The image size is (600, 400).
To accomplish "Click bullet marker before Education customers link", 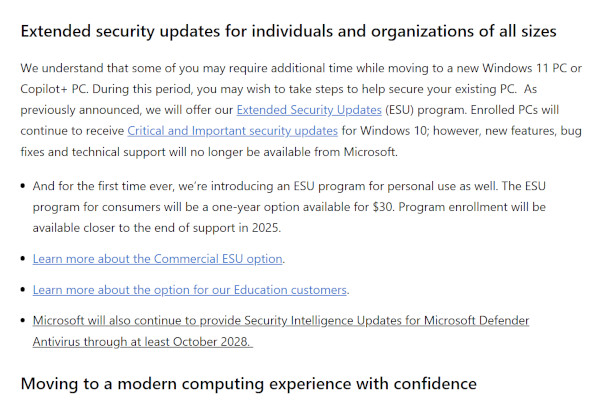I will [x=23, y=290].
